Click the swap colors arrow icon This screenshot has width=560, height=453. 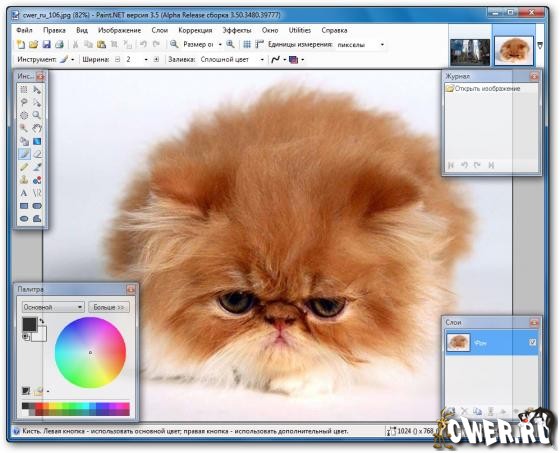tap(42, 321)
